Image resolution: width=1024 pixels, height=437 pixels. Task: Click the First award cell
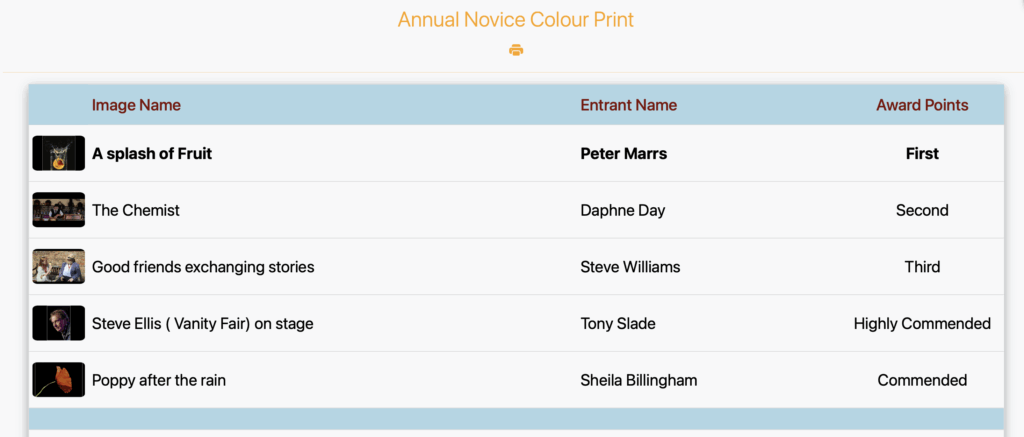(x=922, y=154)
